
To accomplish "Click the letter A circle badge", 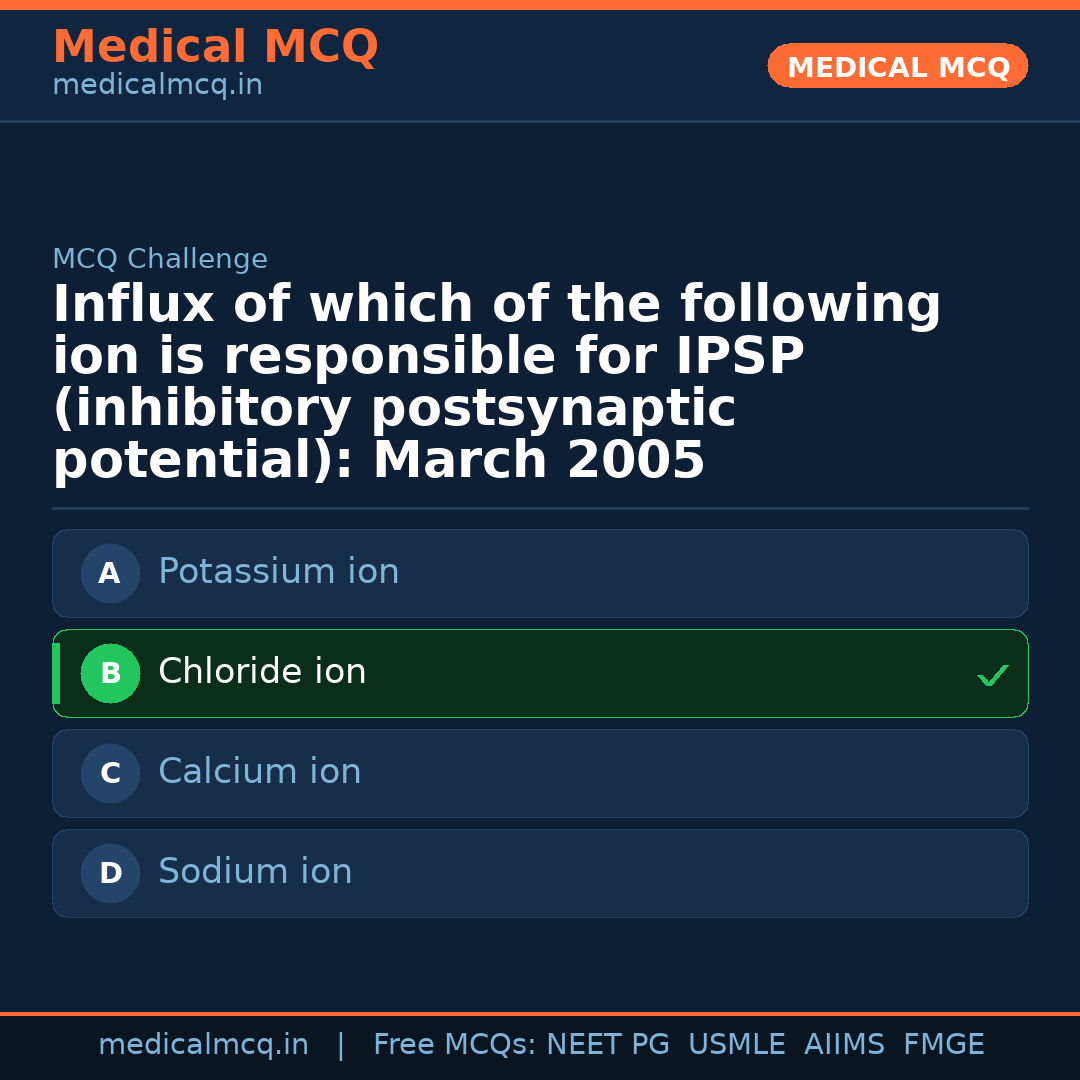I will [110, 573].
